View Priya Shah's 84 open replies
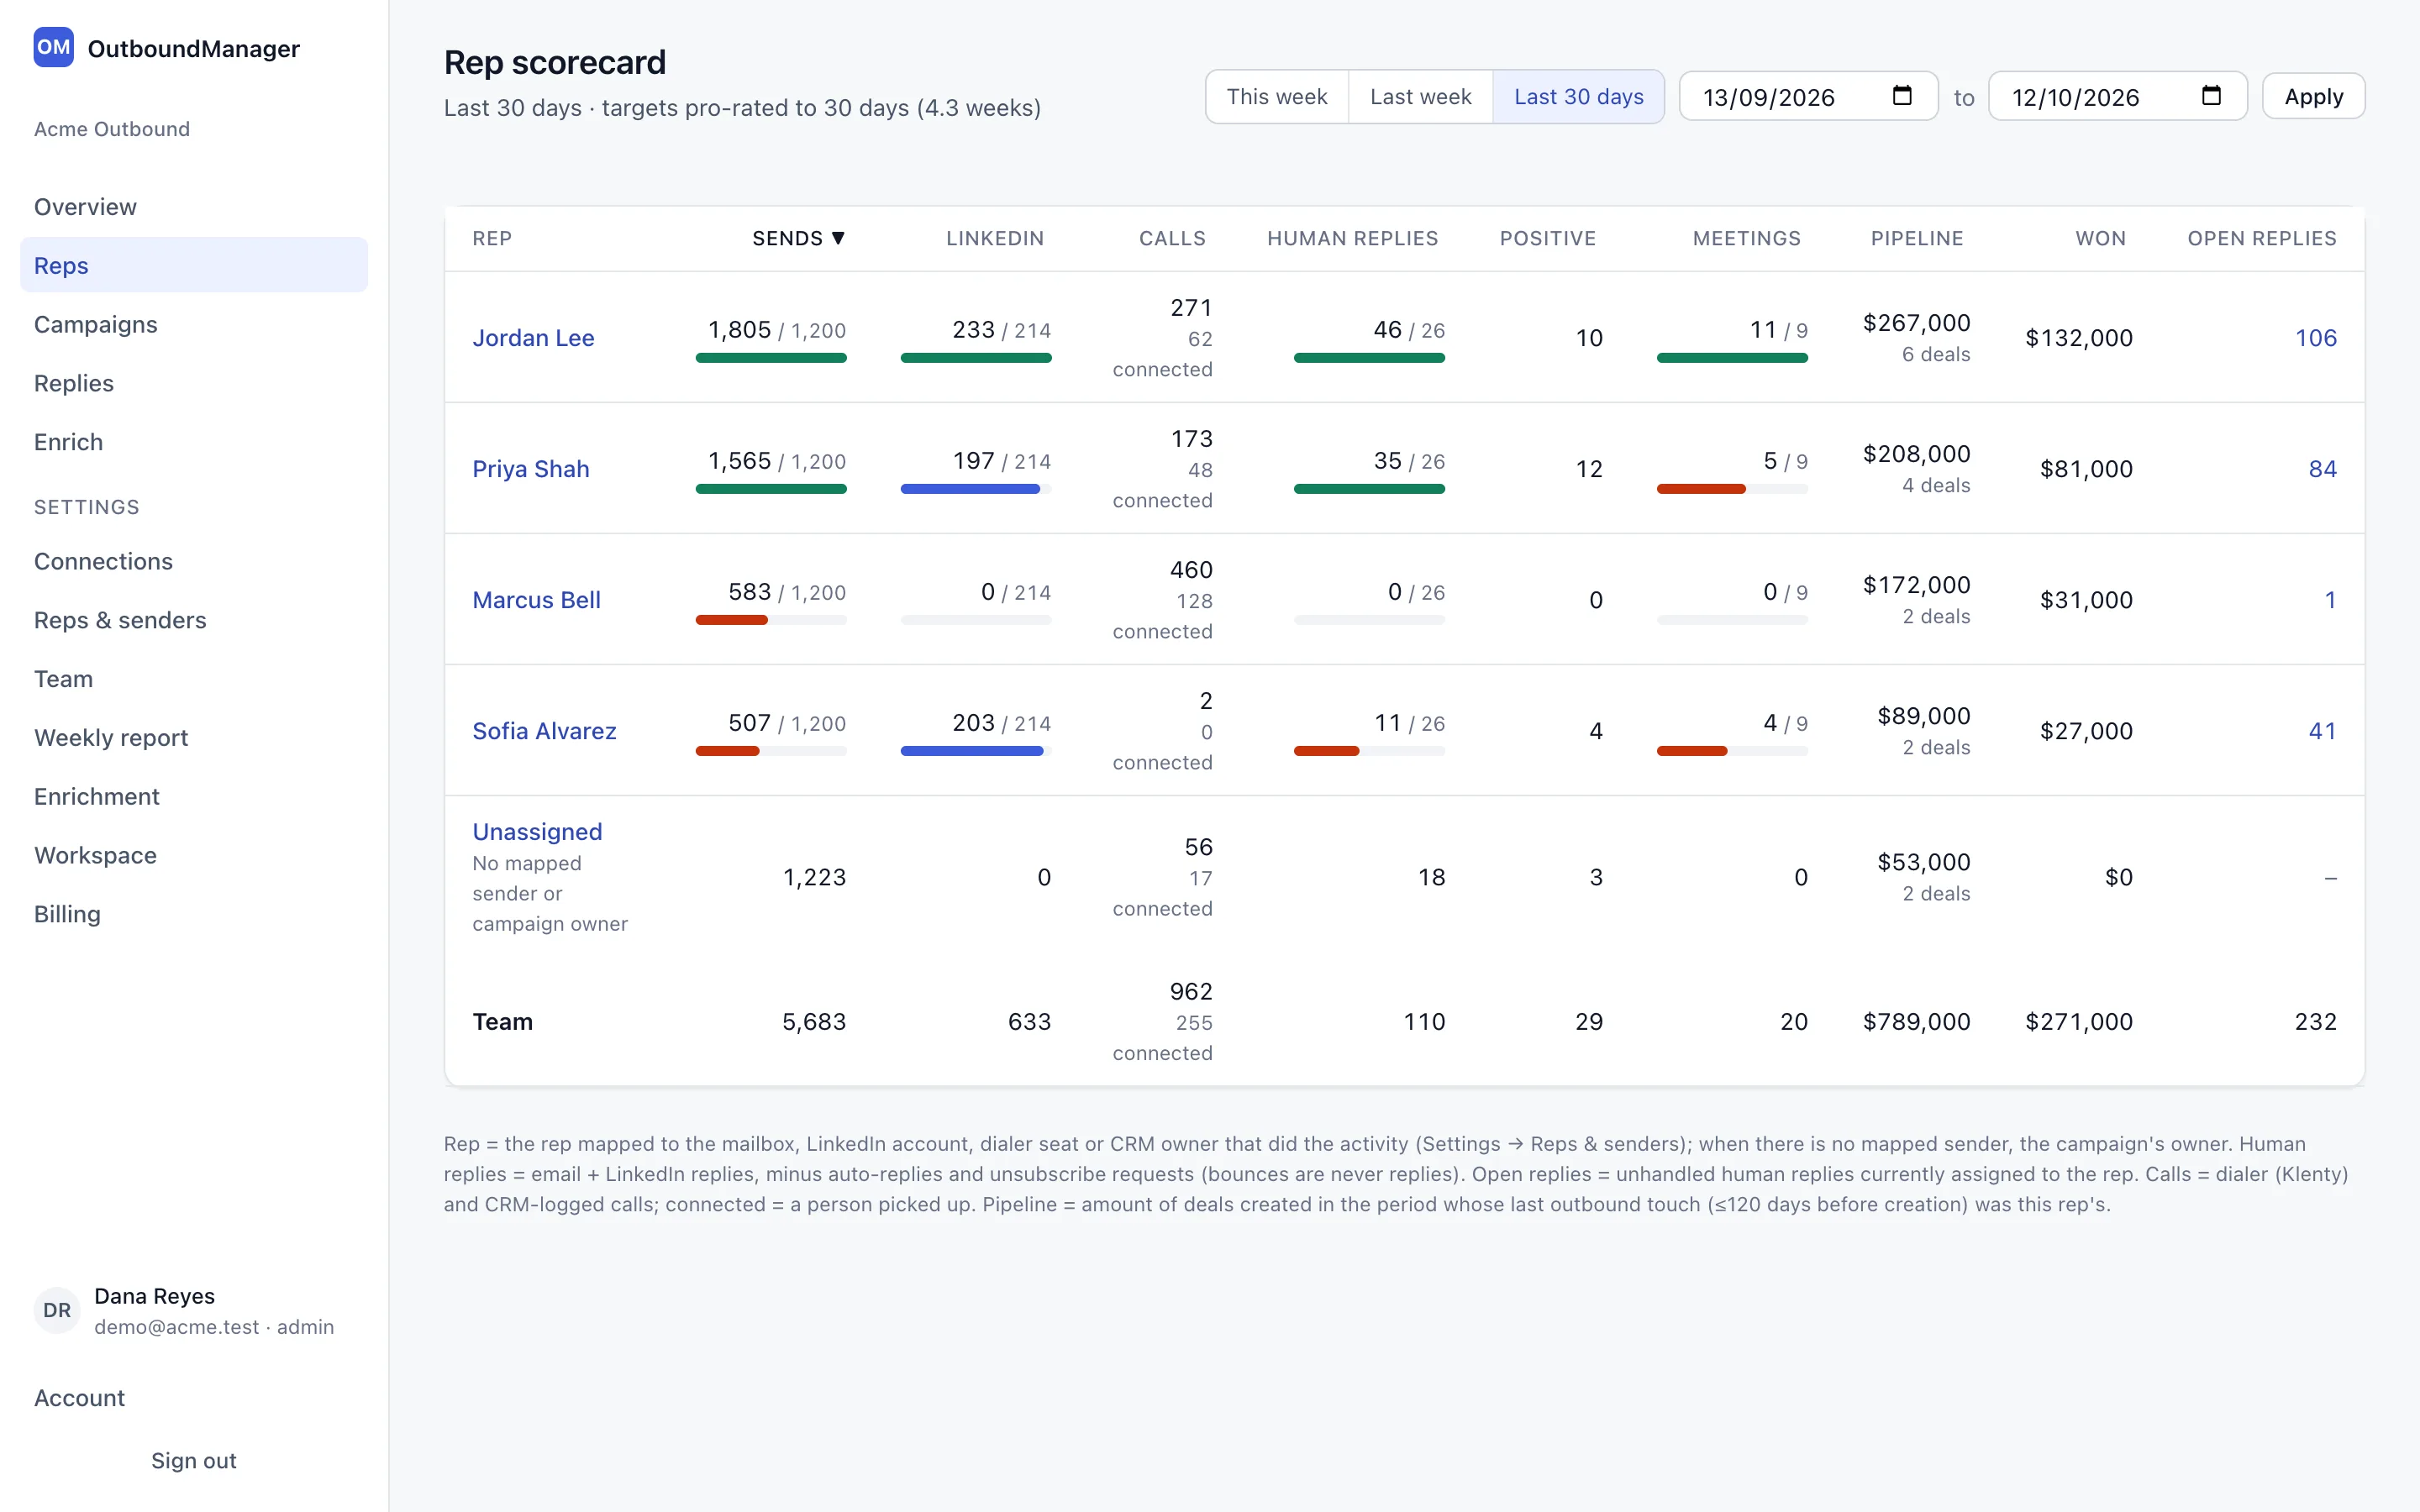 (x=2322, y=469)
